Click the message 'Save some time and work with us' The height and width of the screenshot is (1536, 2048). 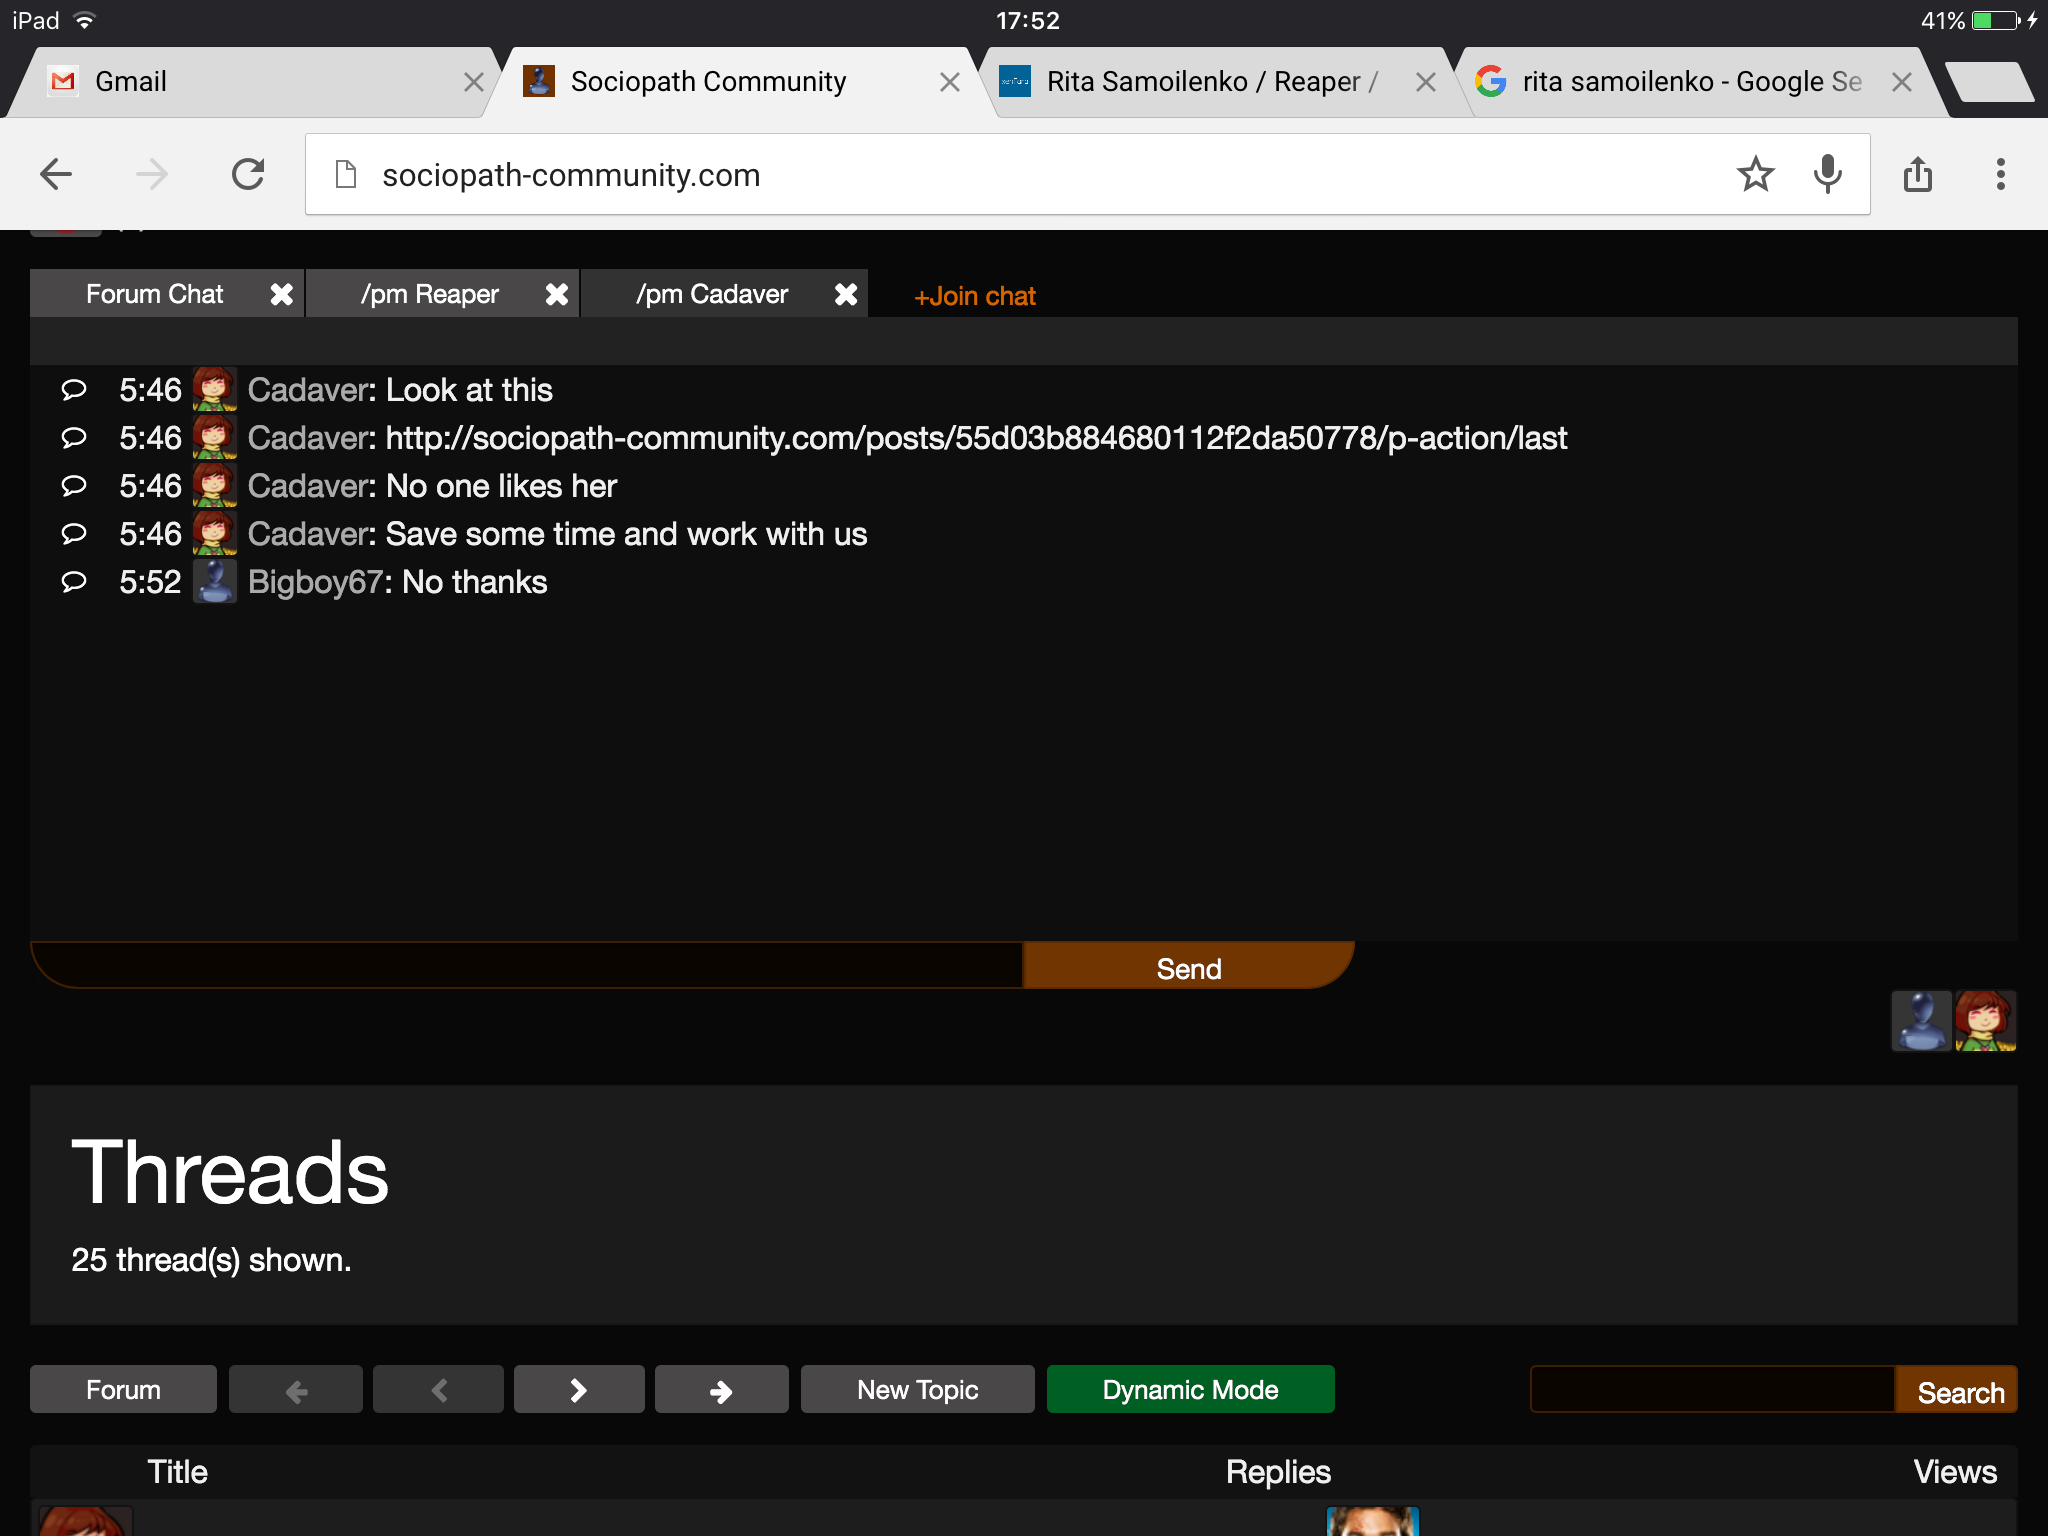click(626, 534)
